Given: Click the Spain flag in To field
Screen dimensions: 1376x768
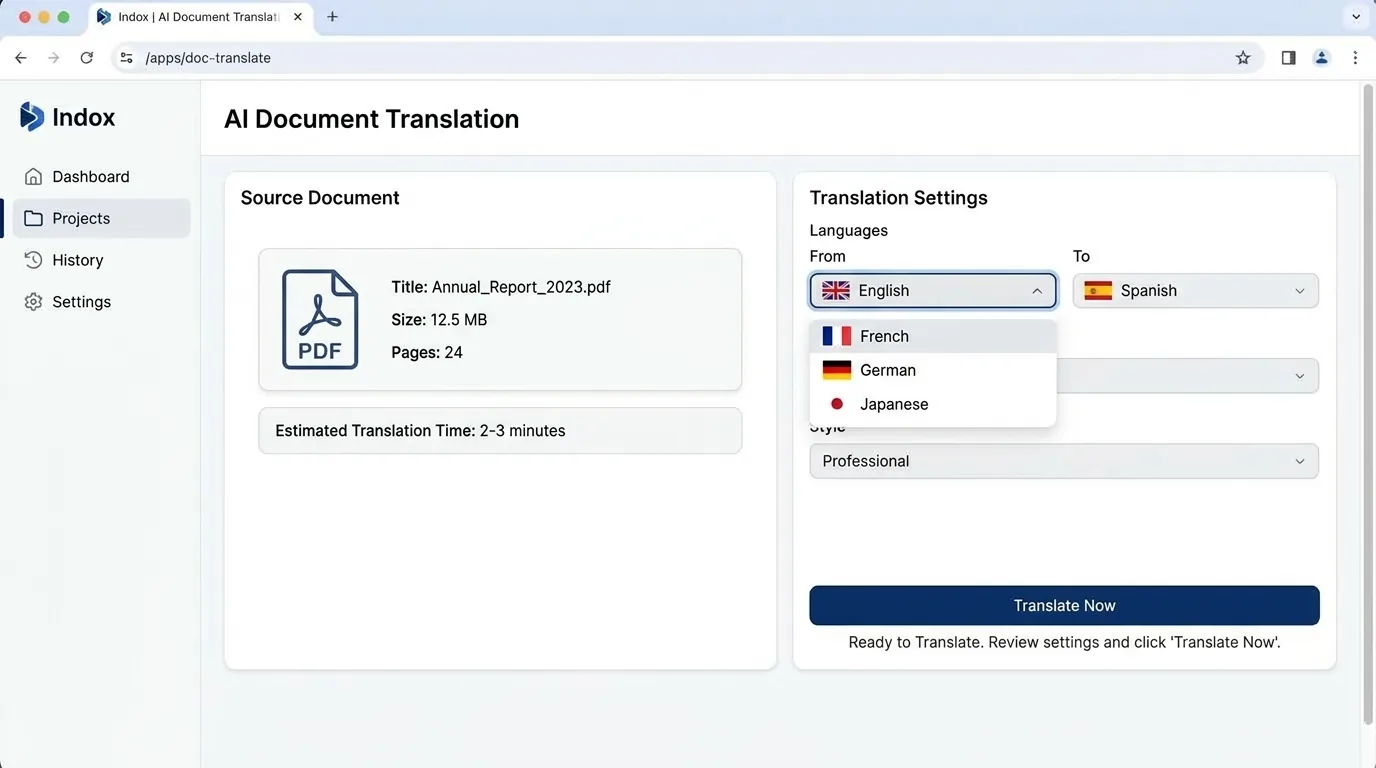Looking at the screenshot, I should point(1098,291).
